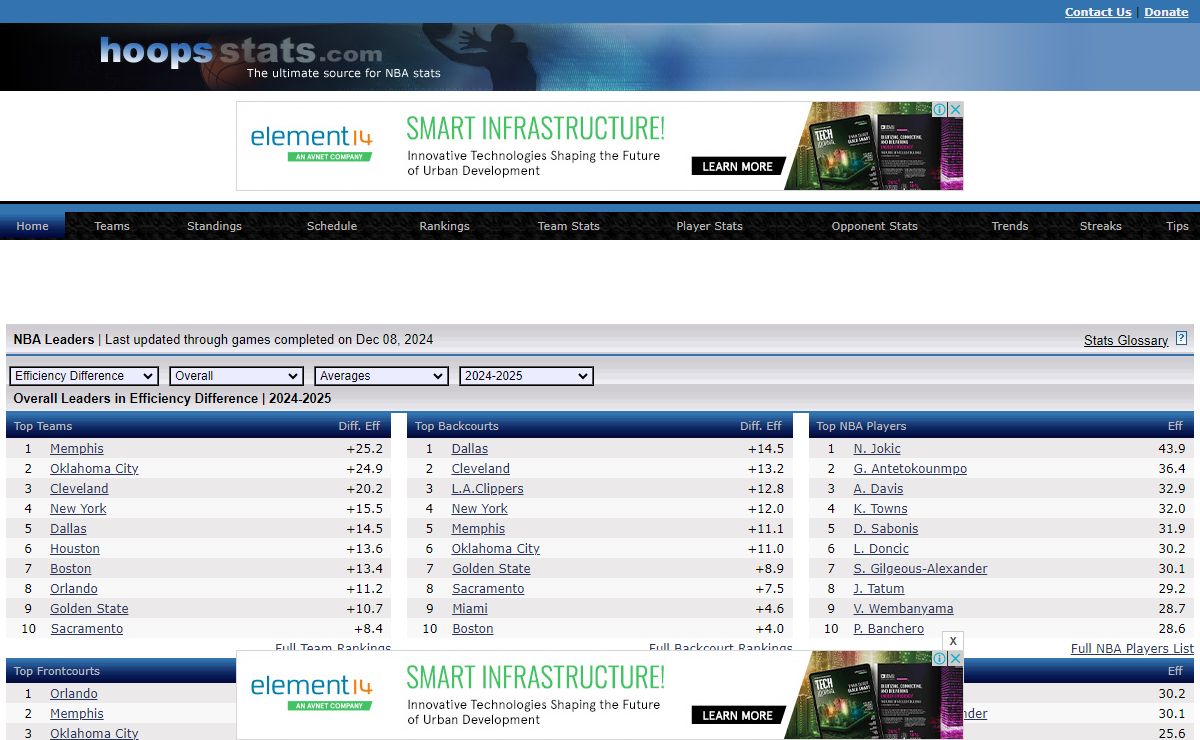
Task: Open the Efficiency Difference dropdown
Action: tap(84, 376)
